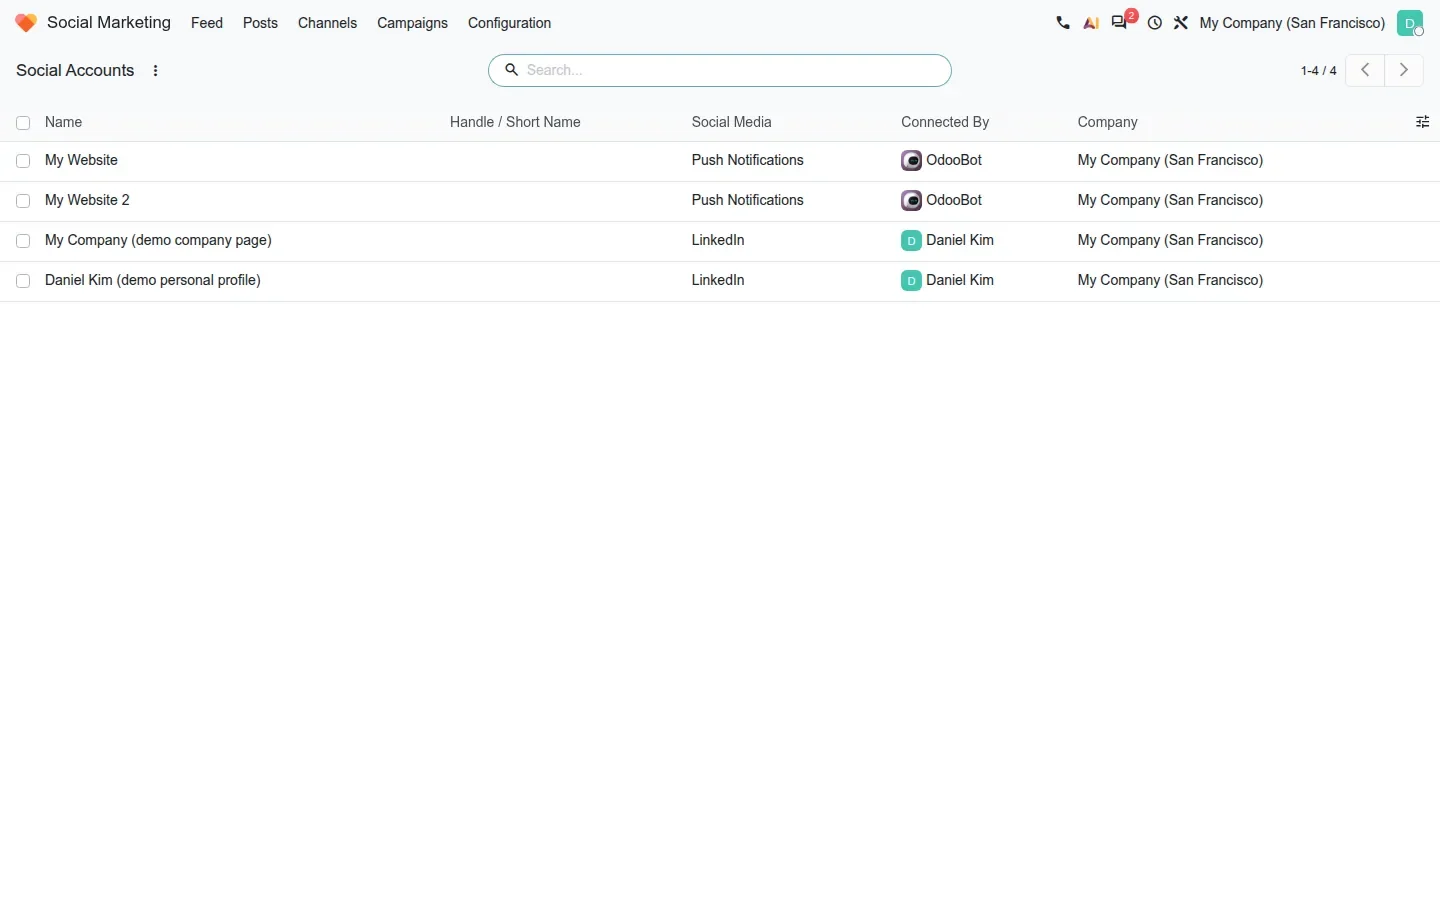Screen dimensions: 1440x900
Task: Click company cell in demo company page row
Action: pyautogui.click(x=1170, y=240)
